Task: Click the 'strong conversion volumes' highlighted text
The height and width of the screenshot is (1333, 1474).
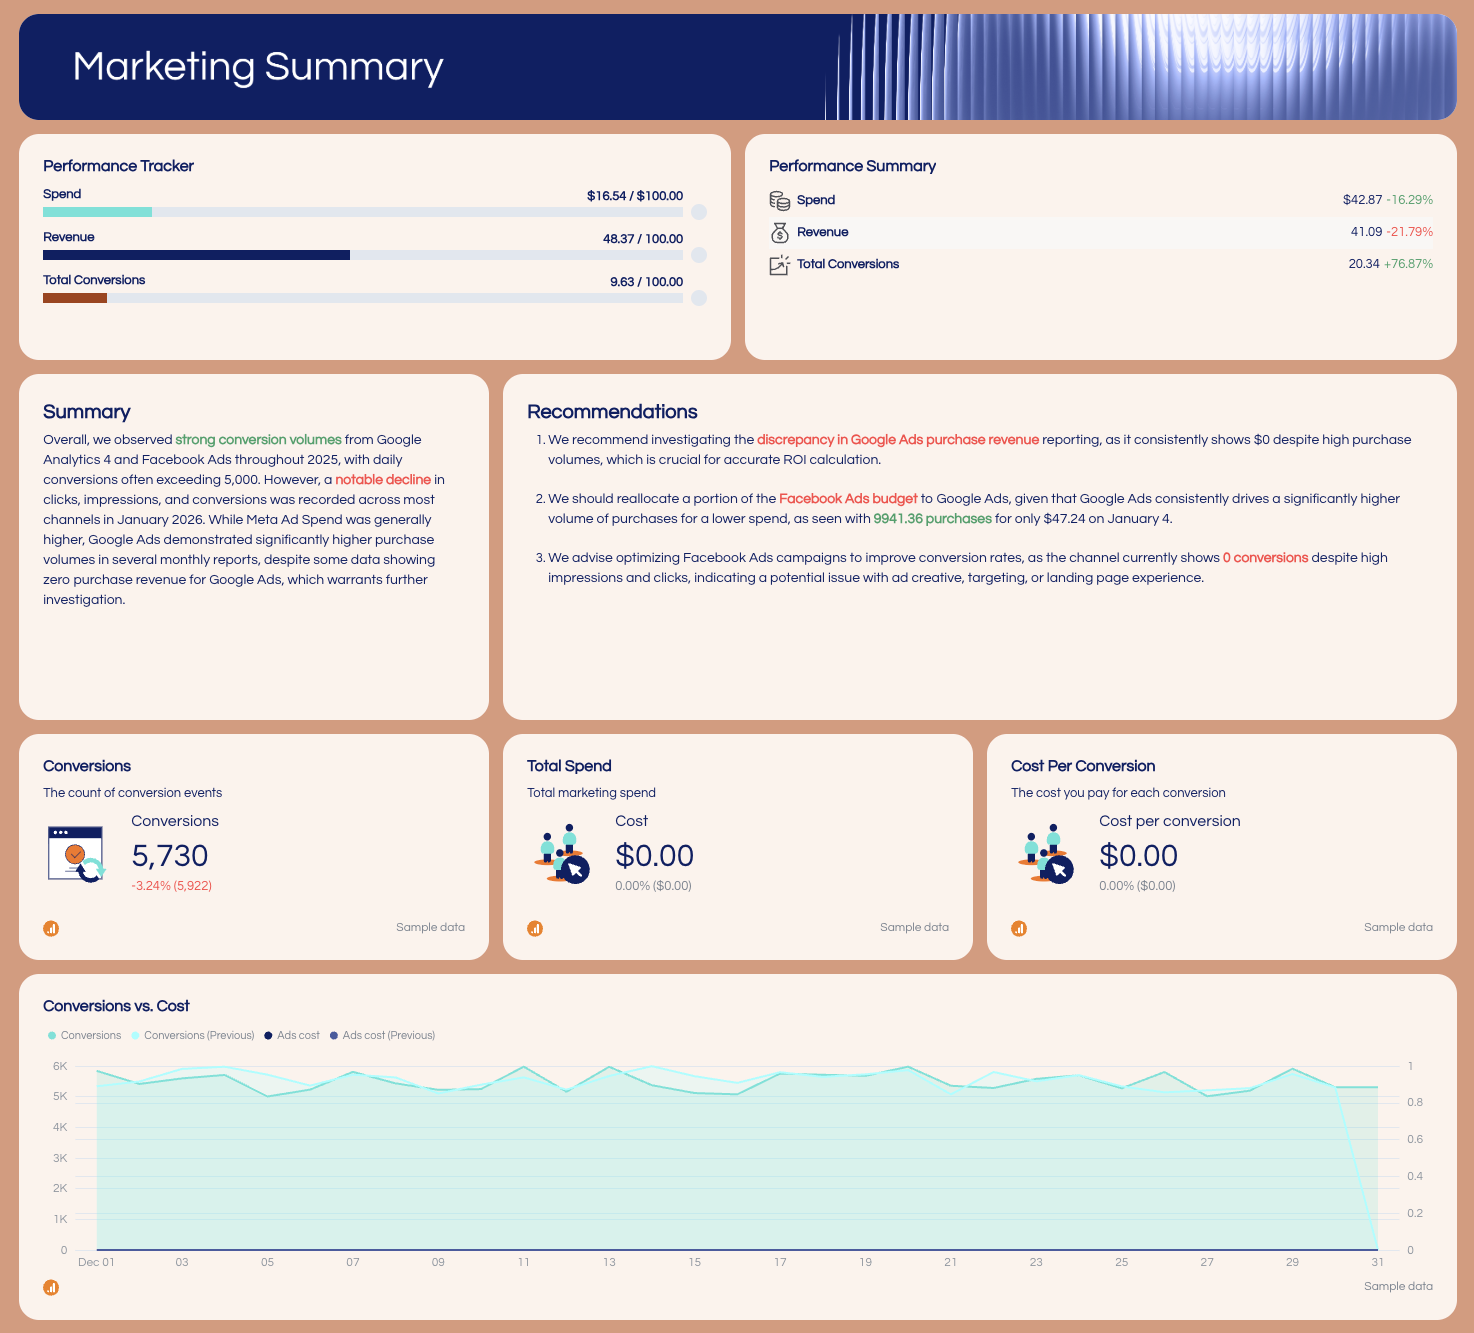Action: click(x=258, y=440)
